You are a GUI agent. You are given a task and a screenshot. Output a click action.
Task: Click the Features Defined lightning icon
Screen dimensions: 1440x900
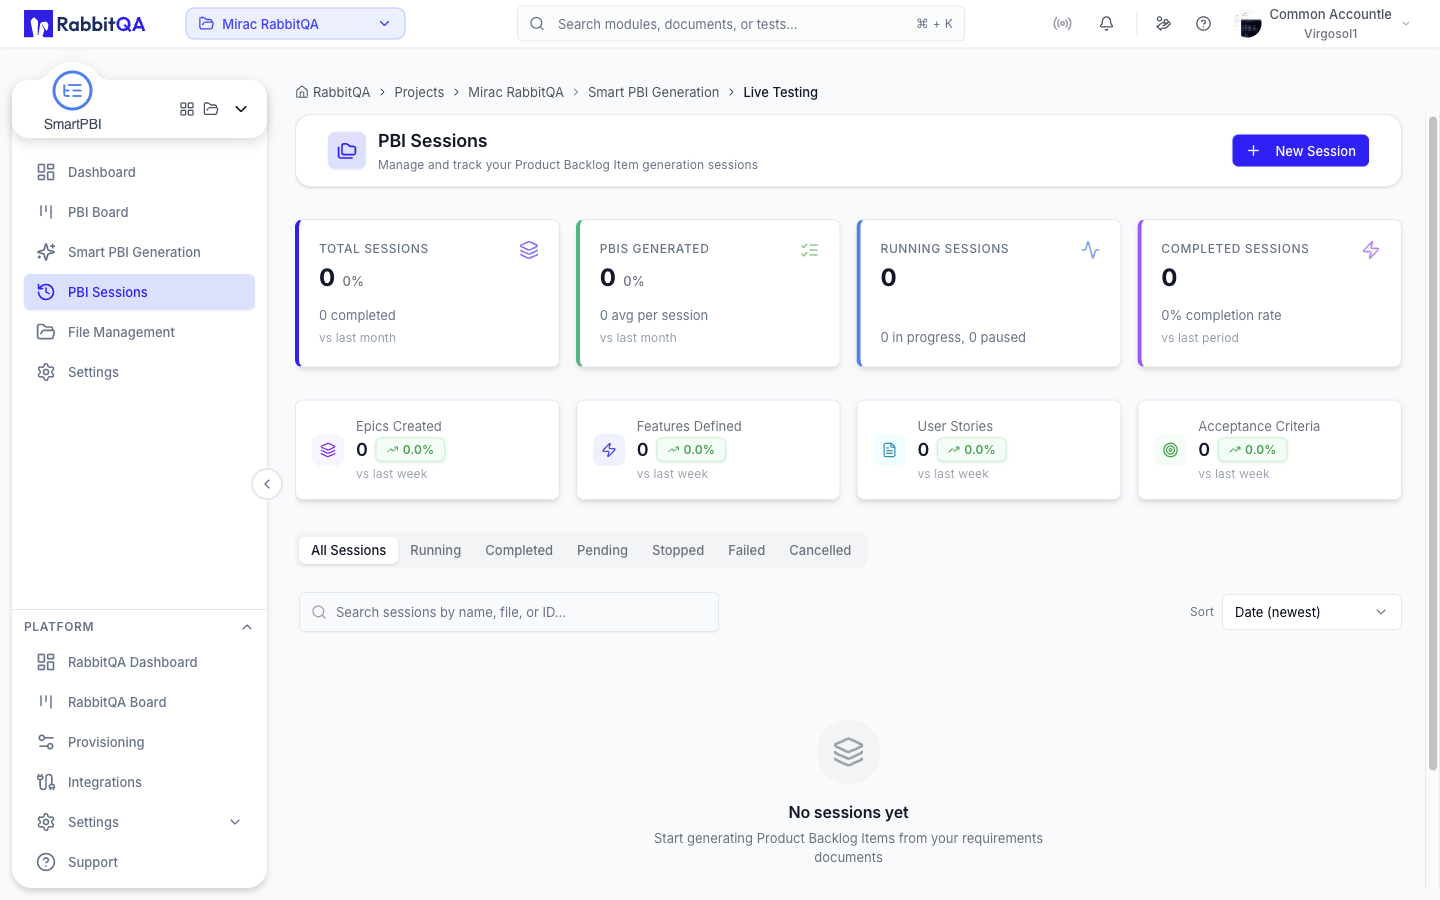609,450
